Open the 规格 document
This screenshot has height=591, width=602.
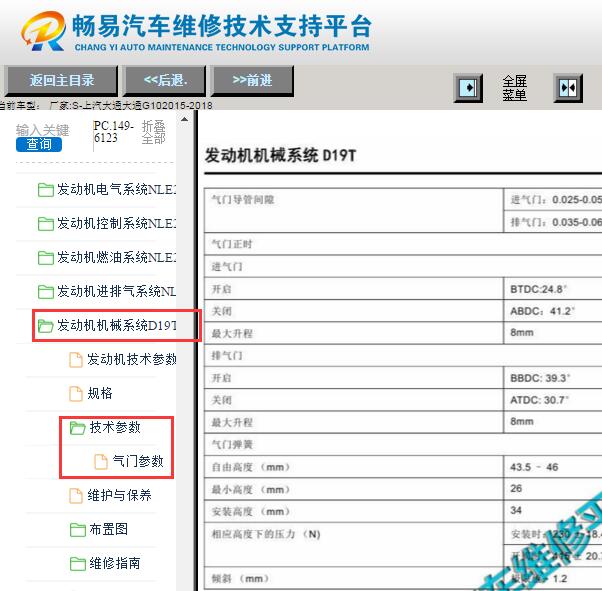click(100, 393)
